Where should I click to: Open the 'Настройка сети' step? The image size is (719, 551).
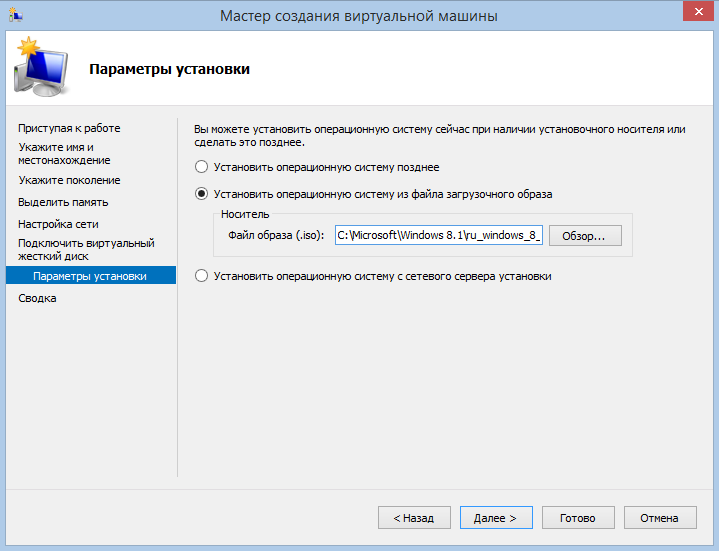[58, 224]
